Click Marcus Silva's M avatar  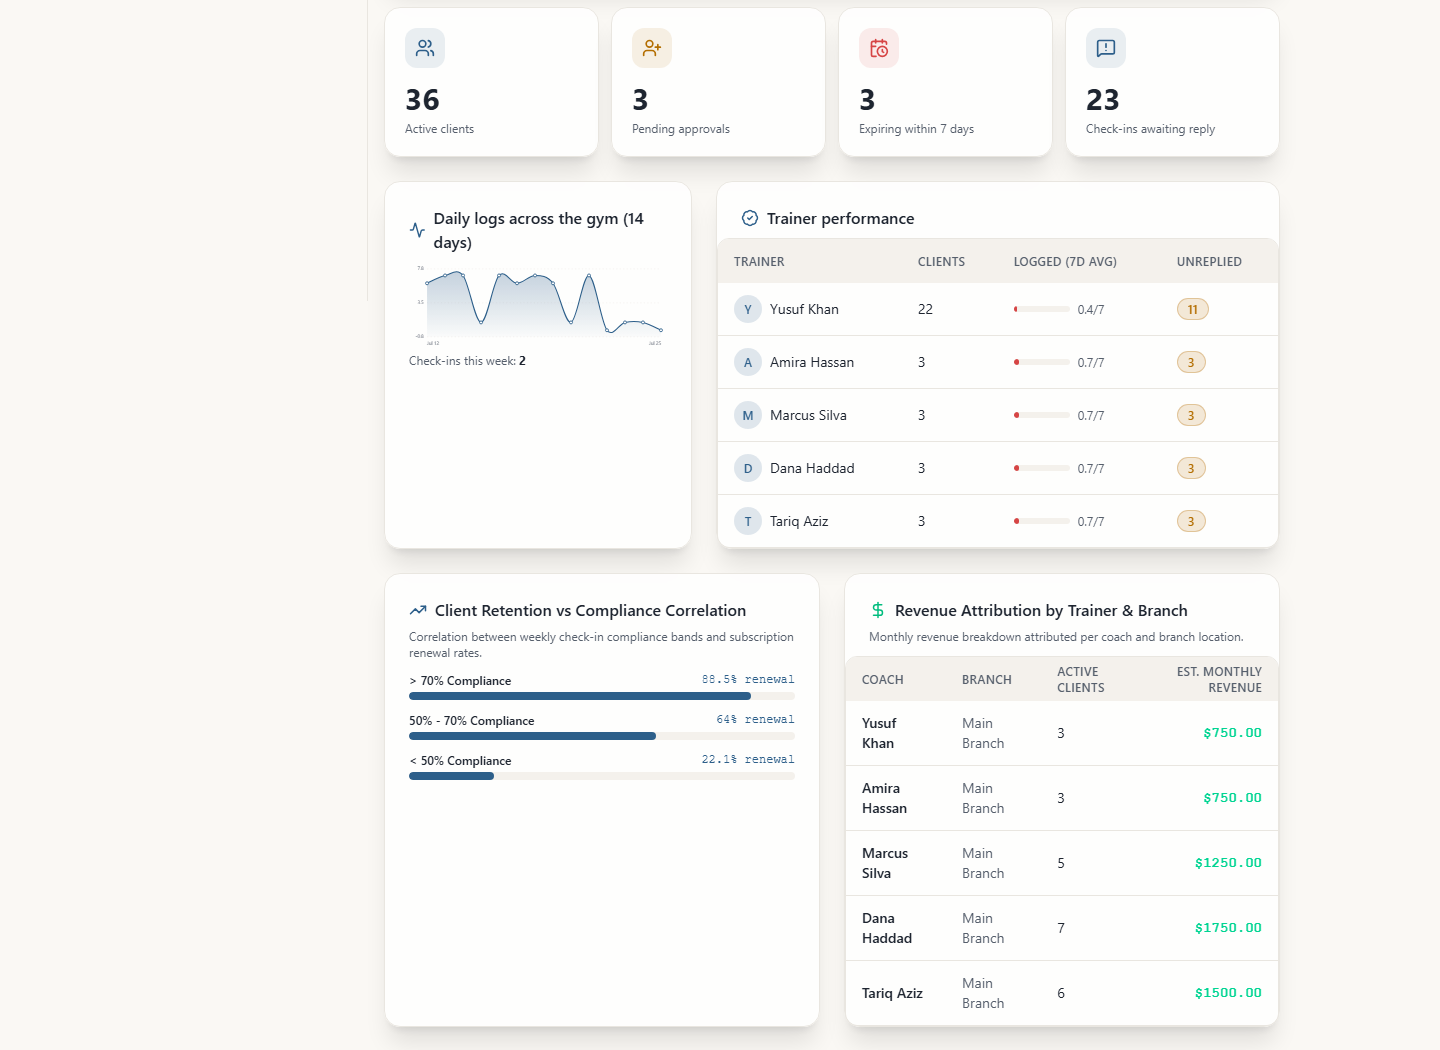click(748, 415)
